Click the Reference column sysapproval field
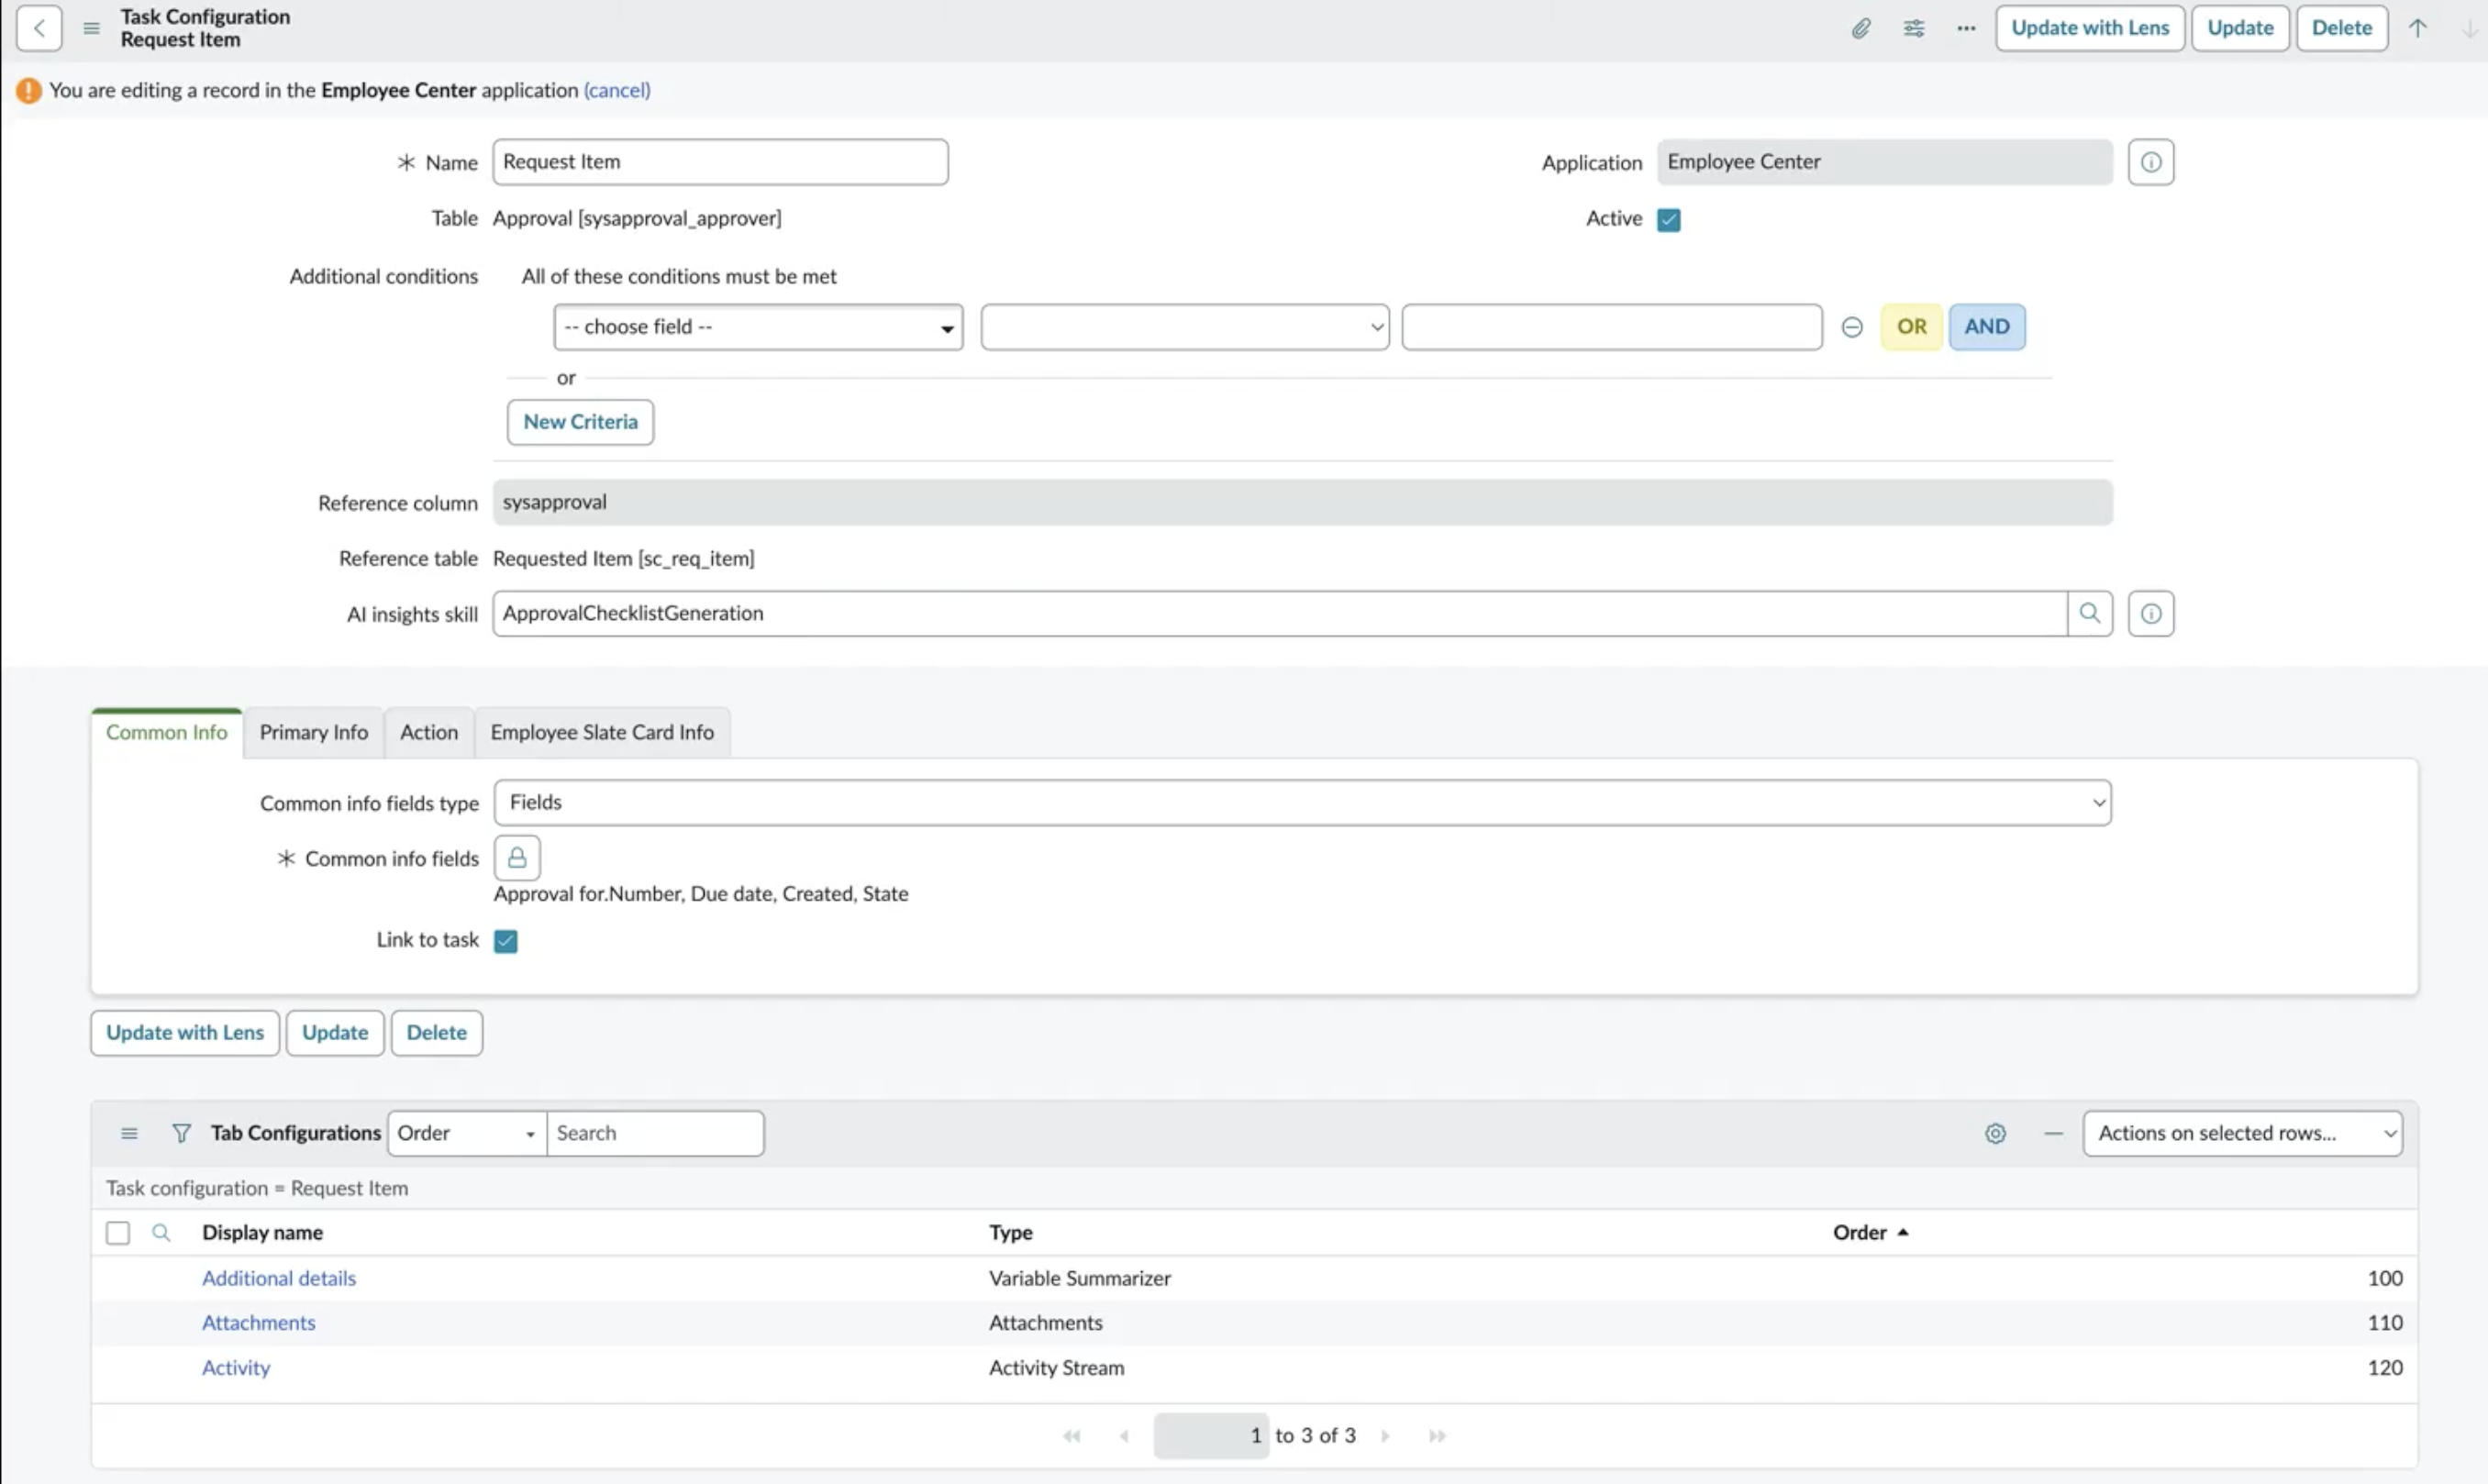The width and height of the screenshot is (2488, 1484). click(x=1302, y=502)
